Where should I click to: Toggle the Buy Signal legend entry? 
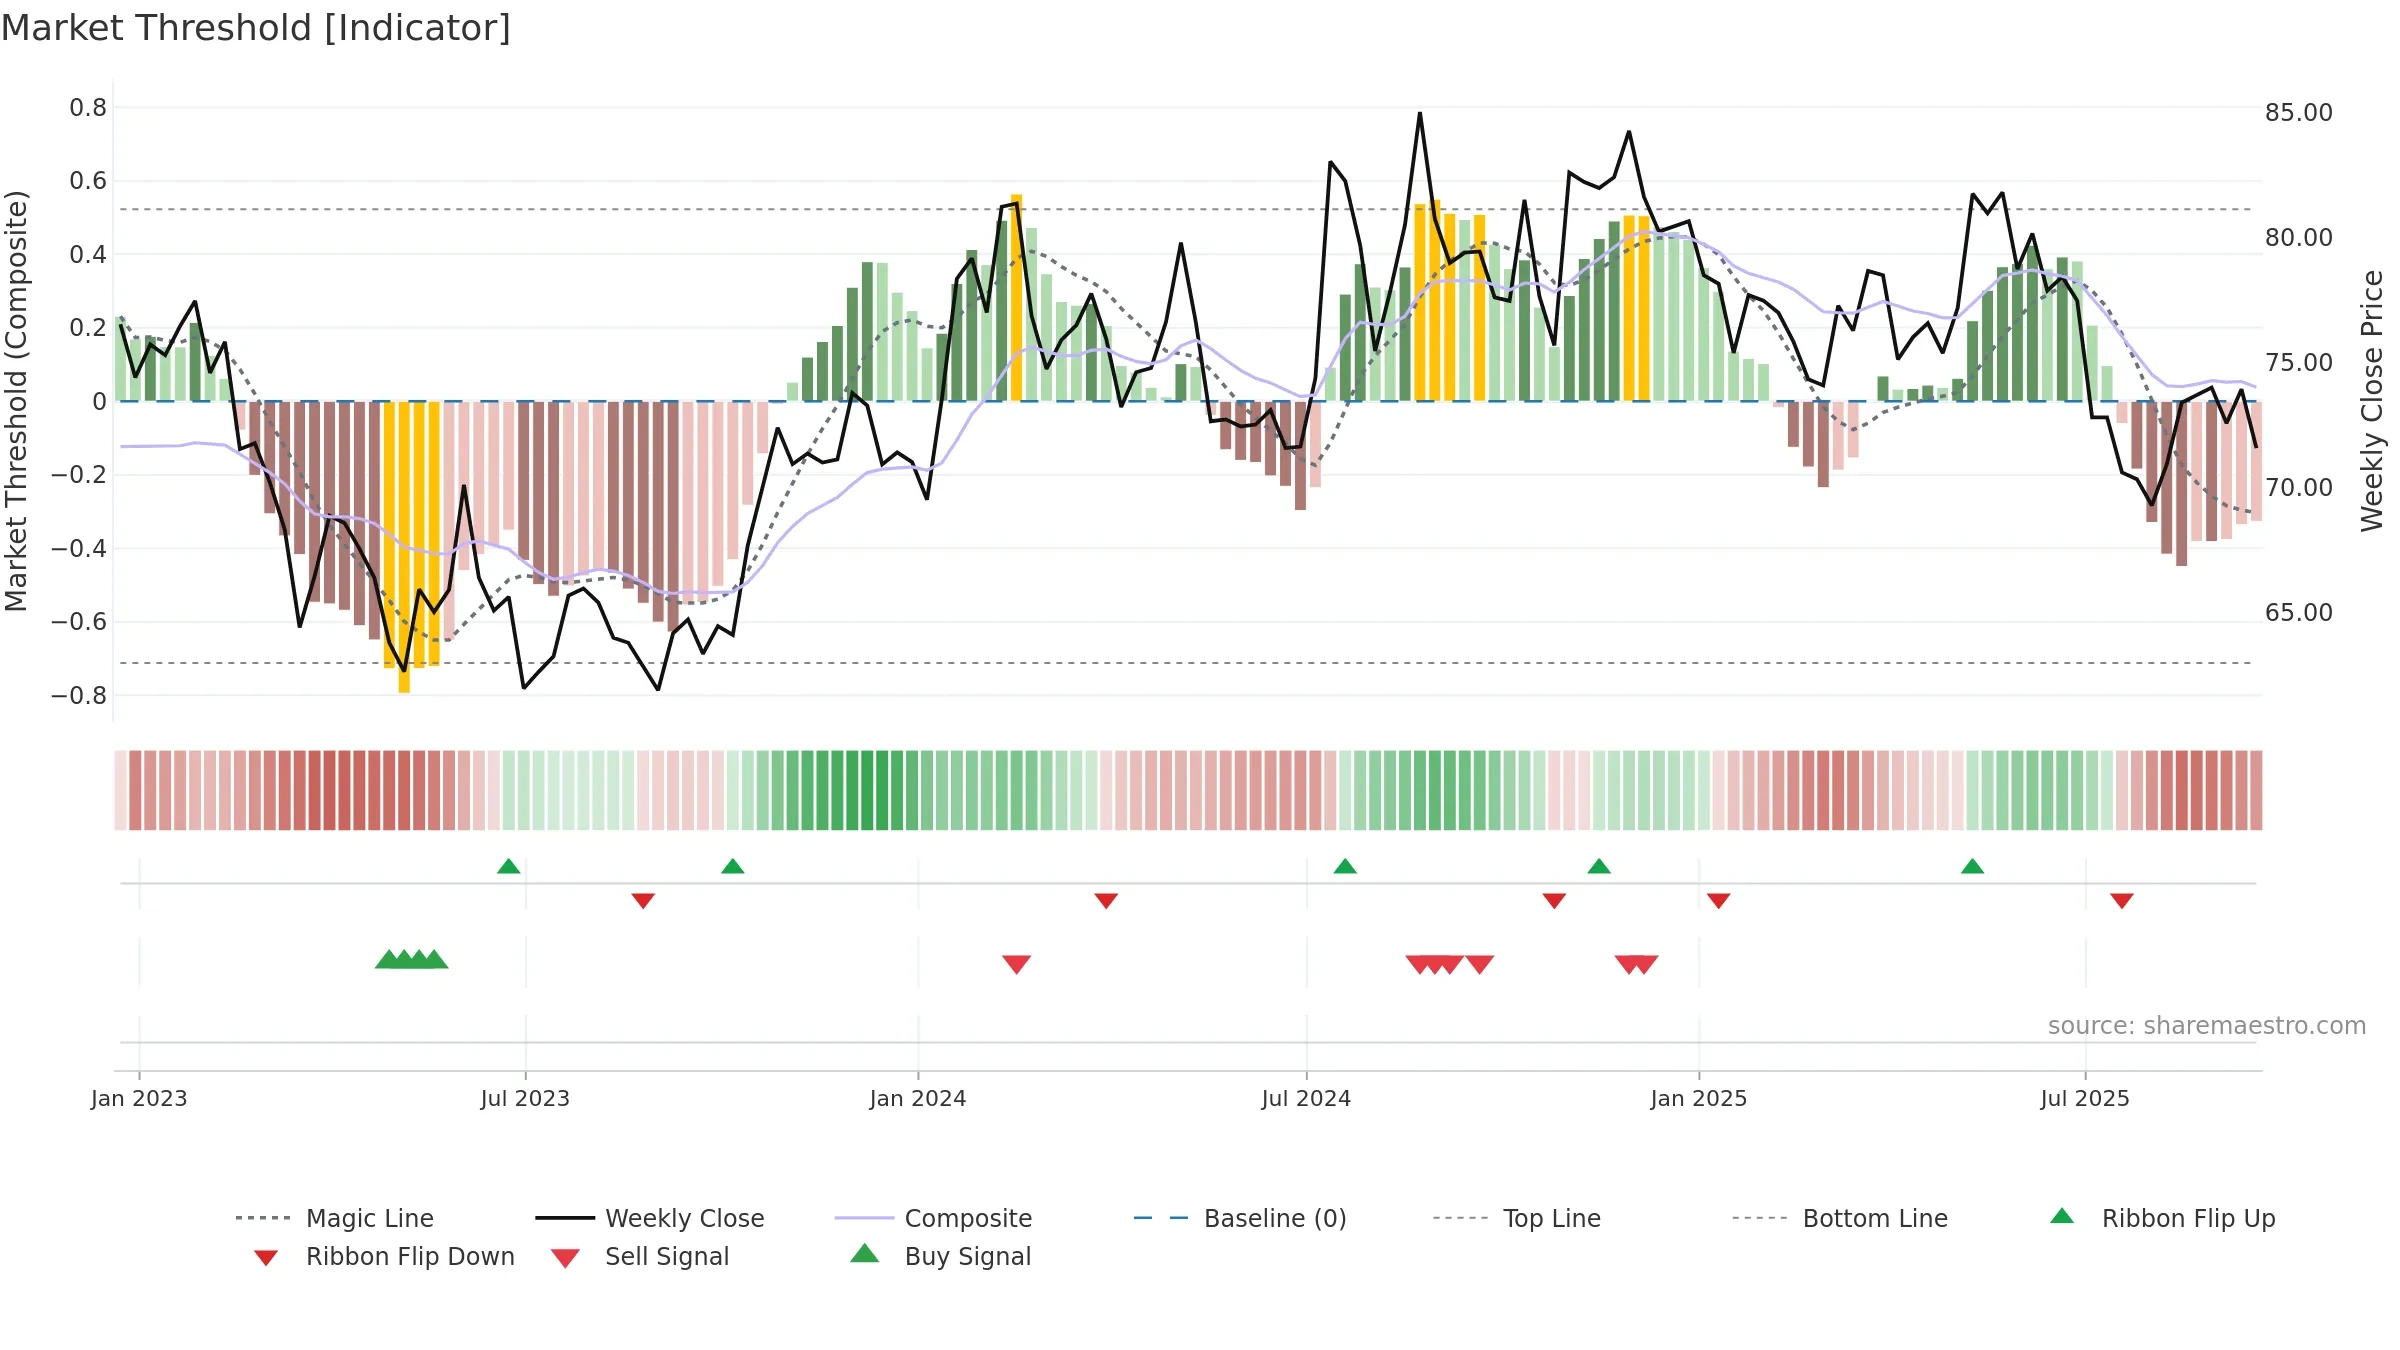pos(940,1256)
